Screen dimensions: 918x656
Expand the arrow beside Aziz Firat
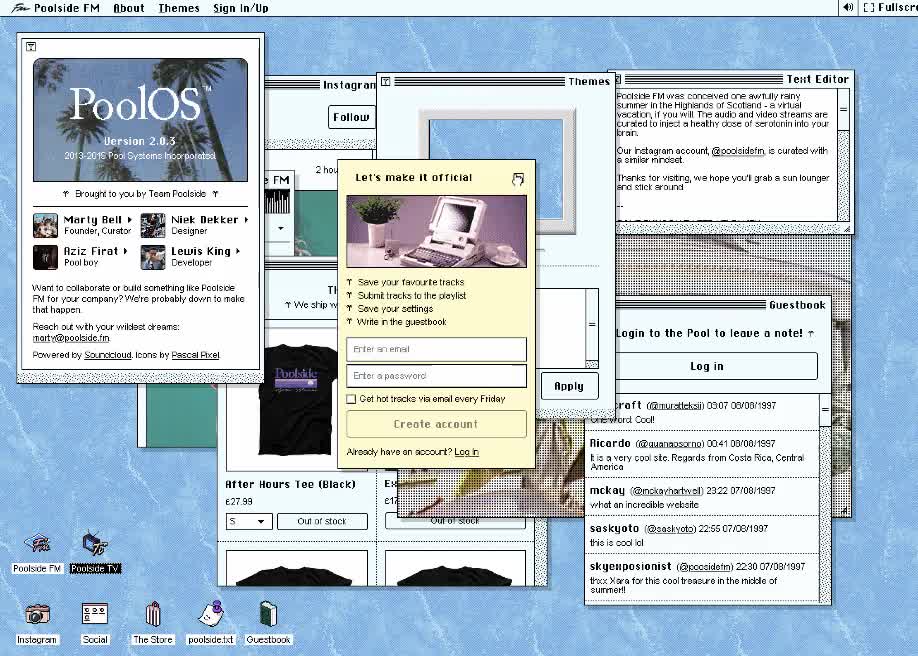click(125, 251)
